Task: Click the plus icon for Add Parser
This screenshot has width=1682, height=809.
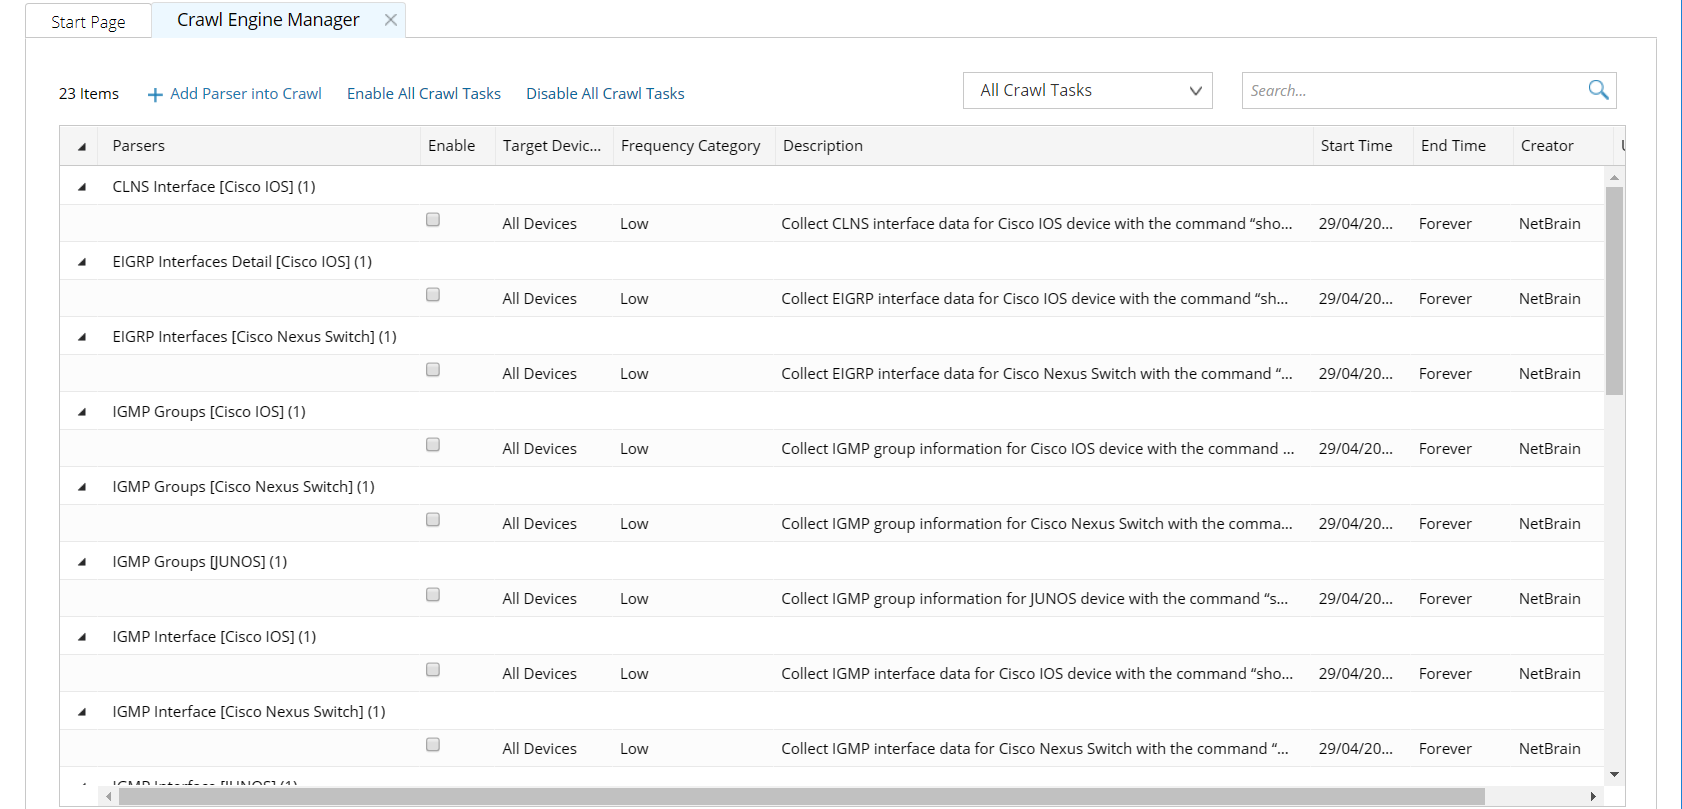Action: tap(155, 95)
